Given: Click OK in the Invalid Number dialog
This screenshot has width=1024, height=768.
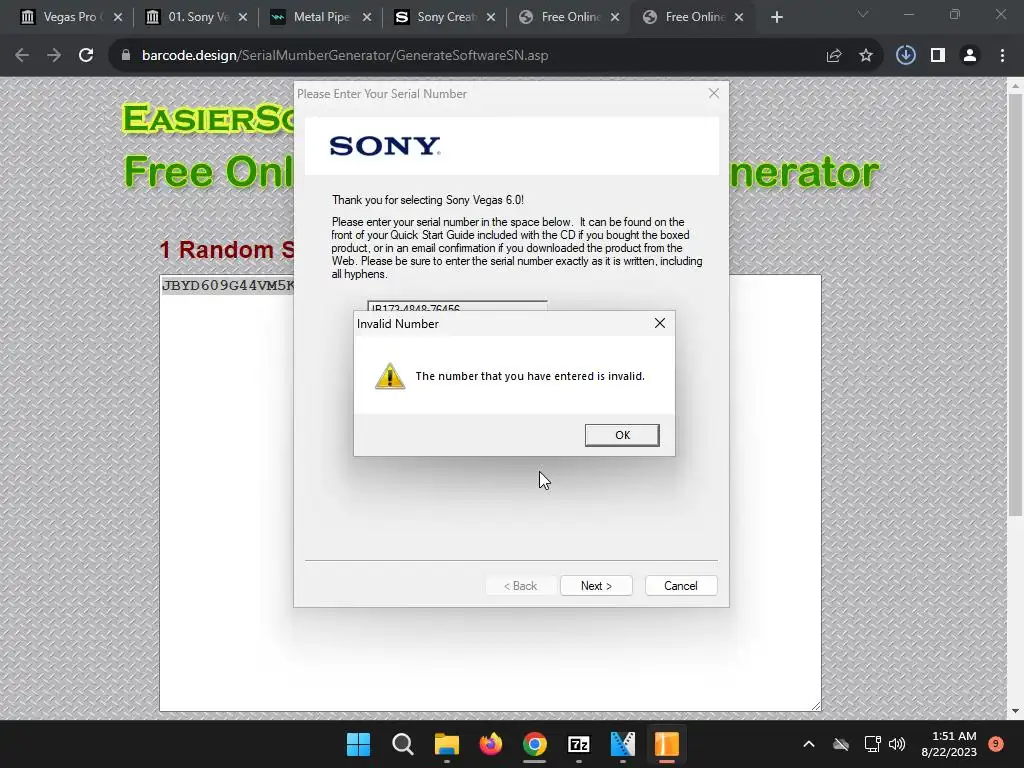Looking at the screenshot, I should coord(622,435).
